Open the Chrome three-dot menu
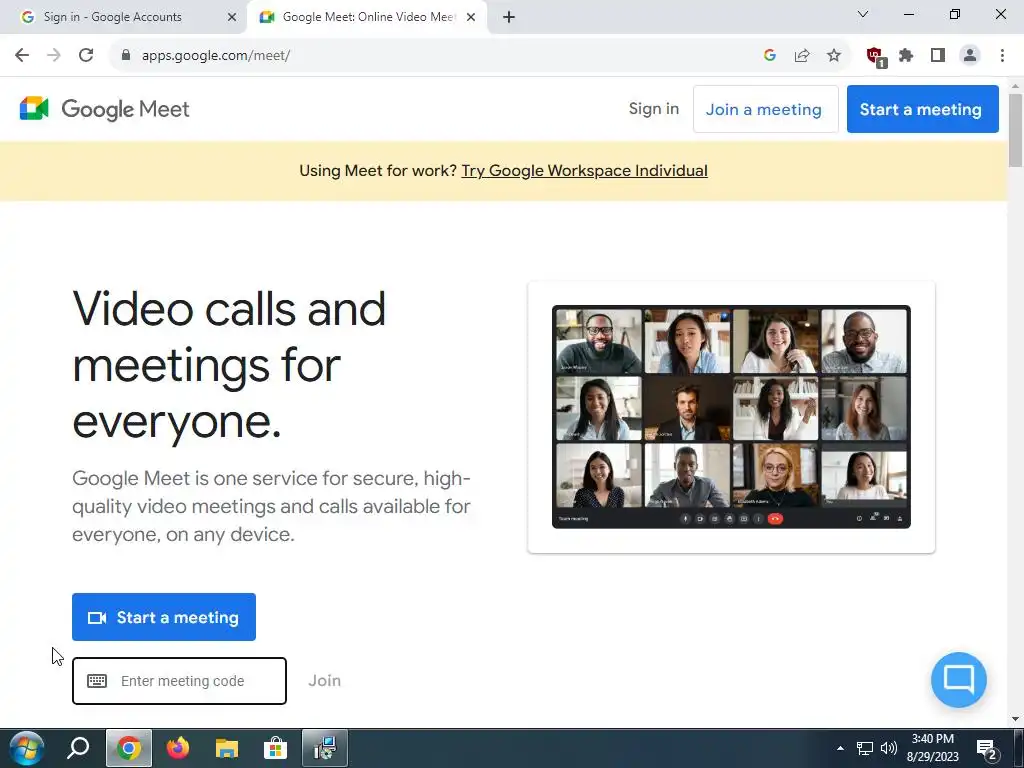 (1002, 56)
